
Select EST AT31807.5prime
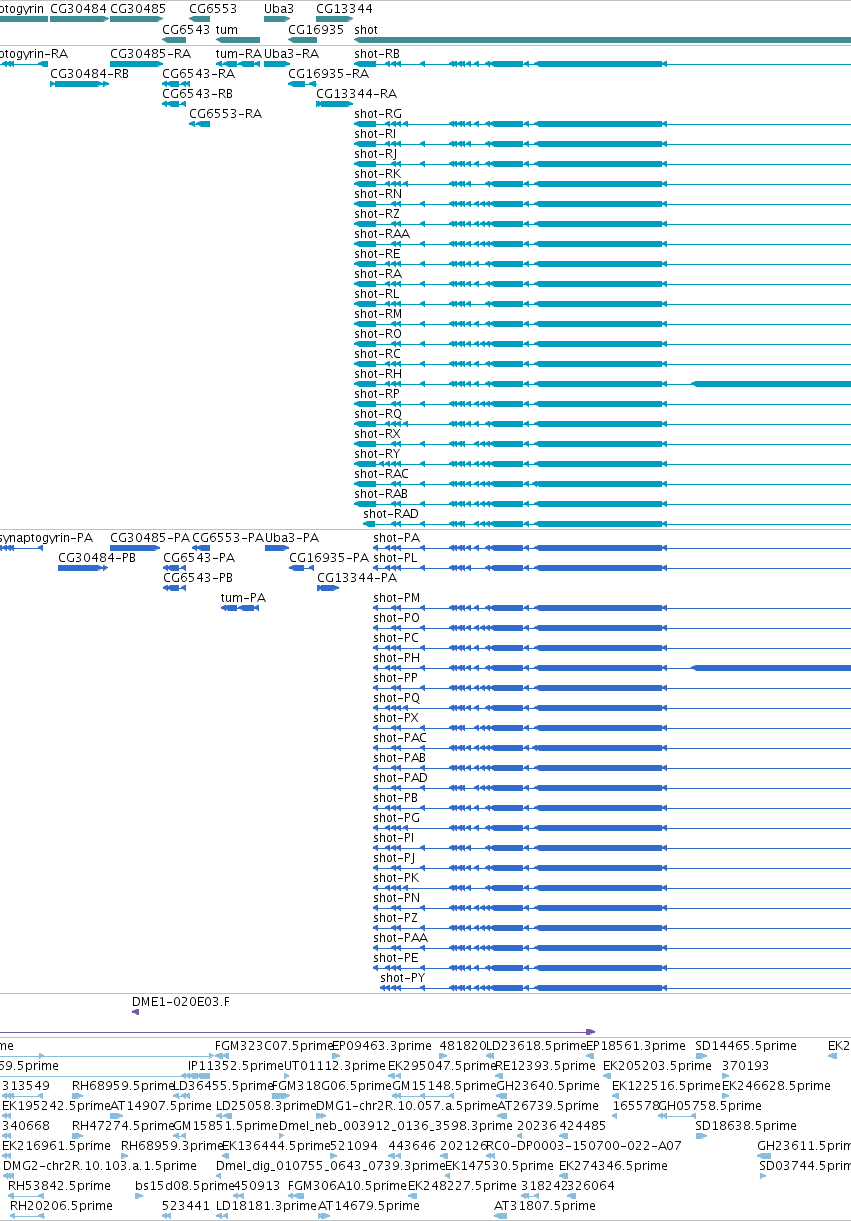[x=545, y=1206]
